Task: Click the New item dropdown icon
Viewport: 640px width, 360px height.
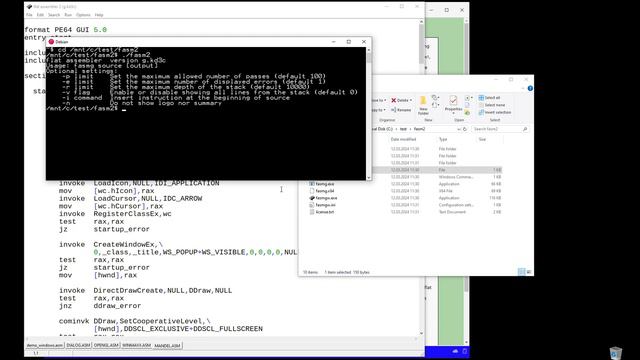Action: (x=435, y=98)
